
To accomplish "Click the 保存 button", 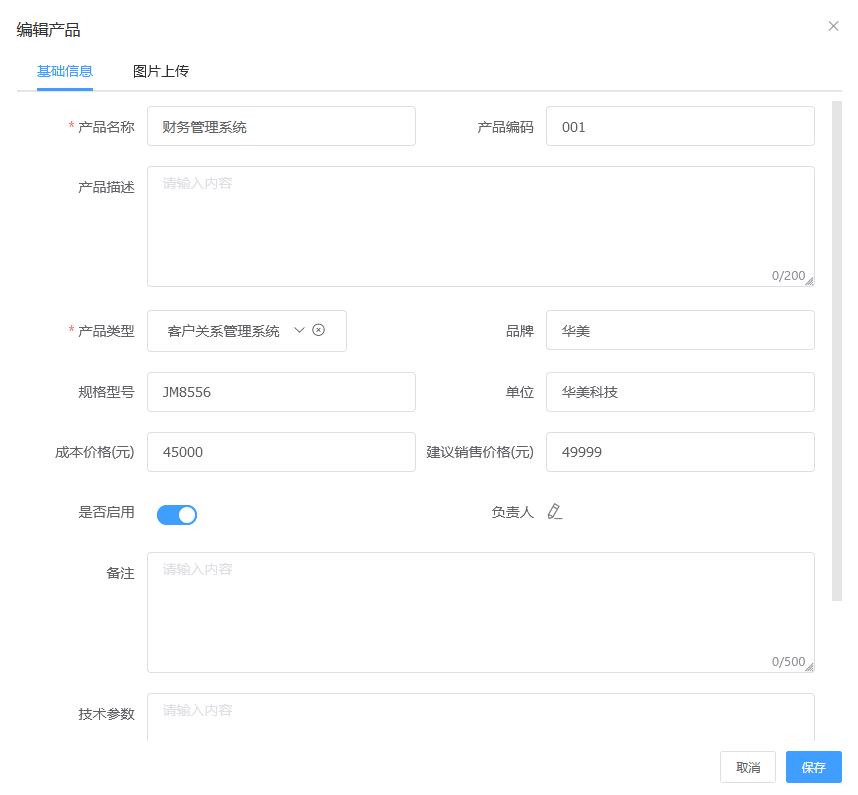I will [813, 767].
